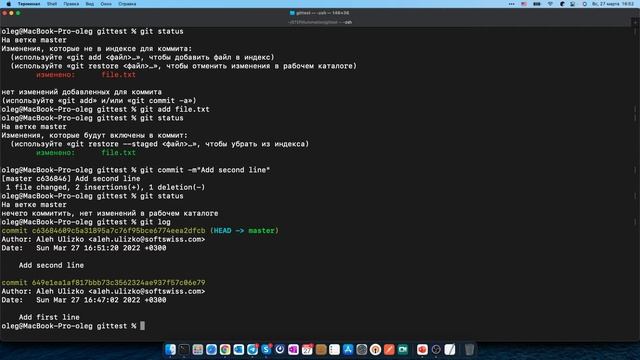Click the terminal cursor at the last prompt
640x360 pixels.
tap(142, 326)
